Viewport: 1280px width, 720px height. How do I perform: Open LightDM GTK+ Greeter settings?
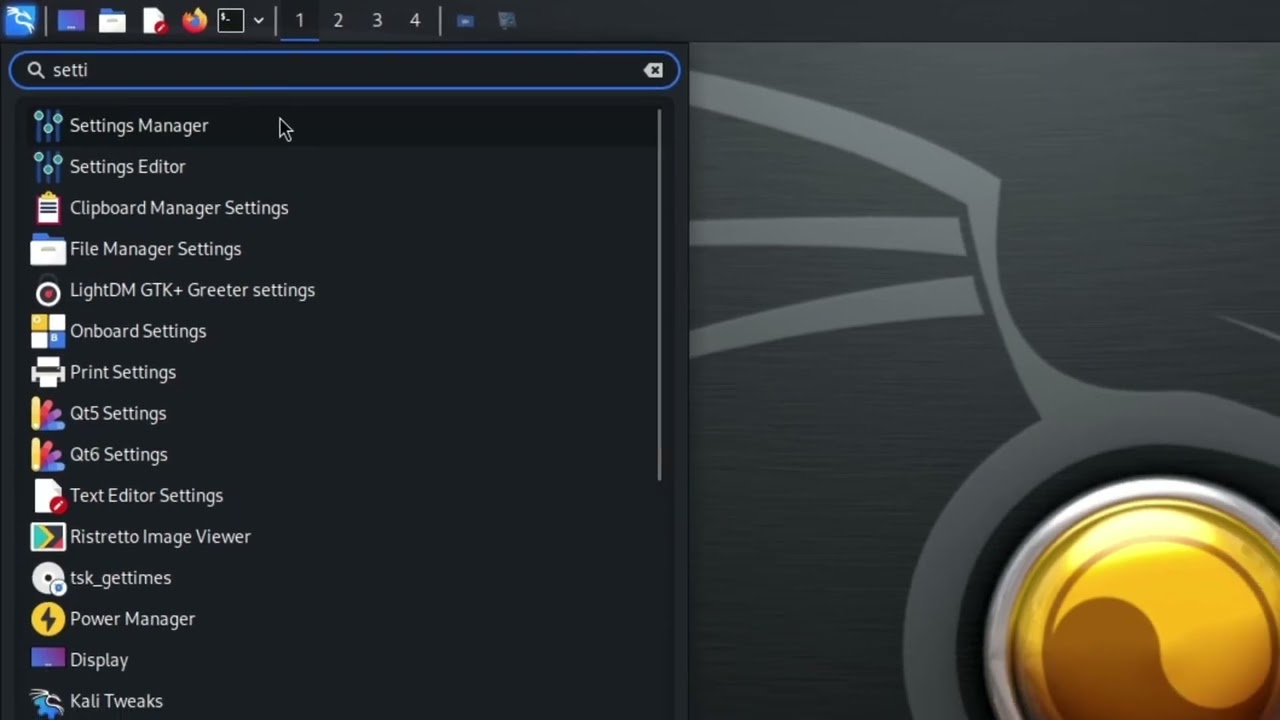[343, 290]
